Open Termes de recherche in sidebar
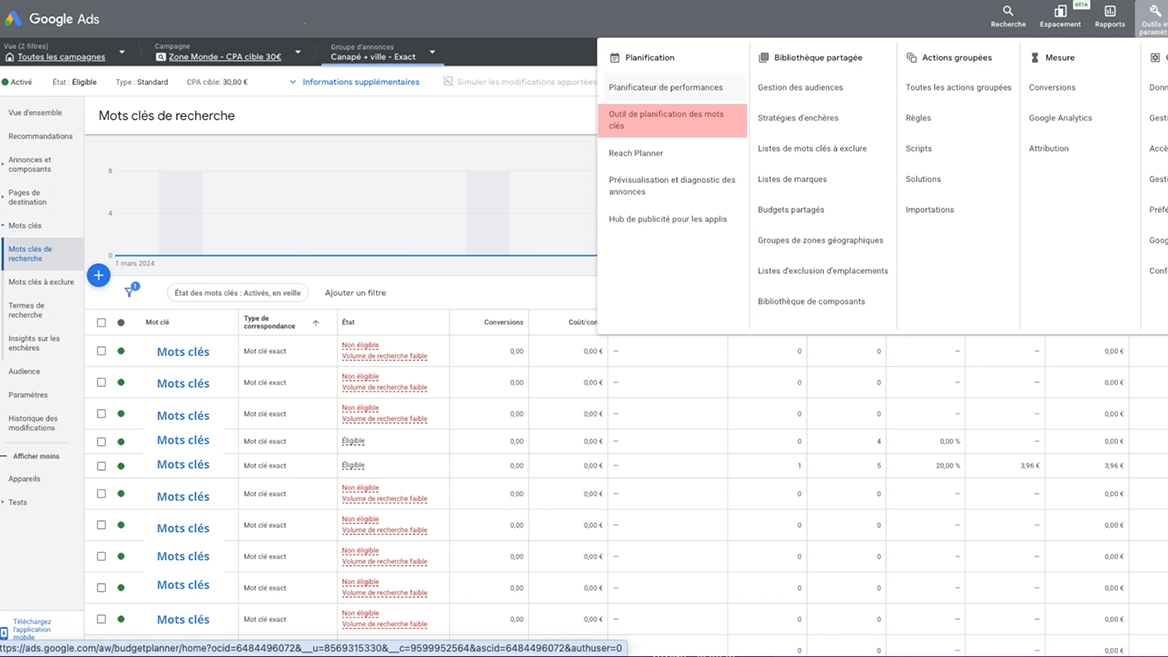Screen dimensions: 1168x657 [26, 310]
